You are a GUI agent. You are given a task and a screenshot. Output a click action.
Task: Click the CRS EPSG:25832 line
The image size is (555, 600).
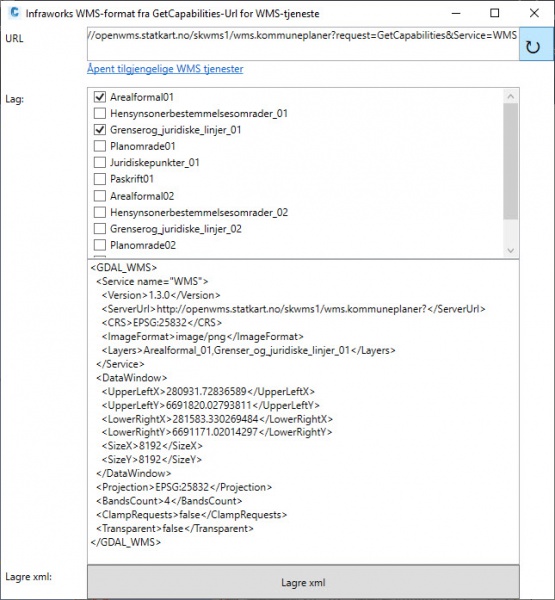(162, 323)
